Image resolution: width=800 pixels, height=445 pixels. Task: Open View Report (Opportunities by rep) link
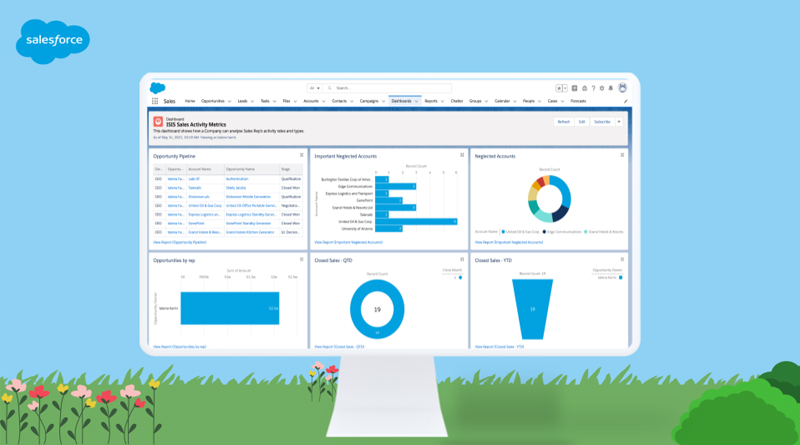[180, 347]
